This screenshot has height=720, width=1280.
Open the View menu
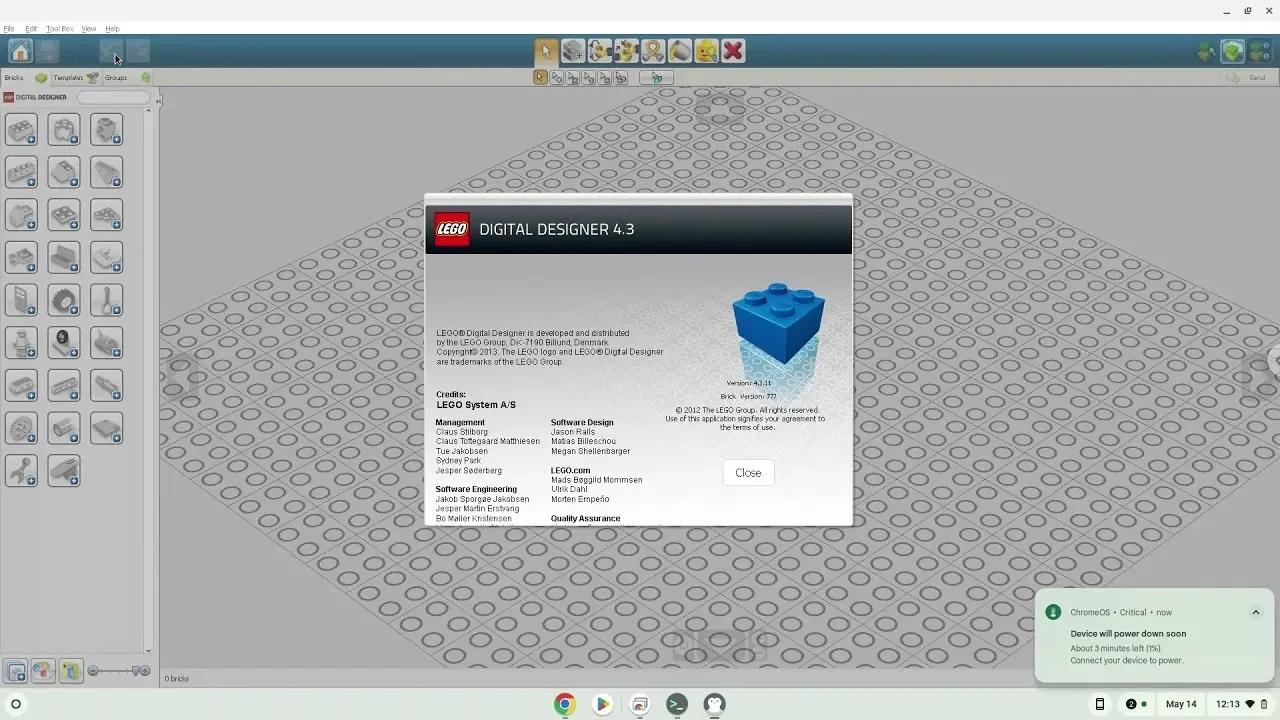pyautogui.click(x=89, y=29)
